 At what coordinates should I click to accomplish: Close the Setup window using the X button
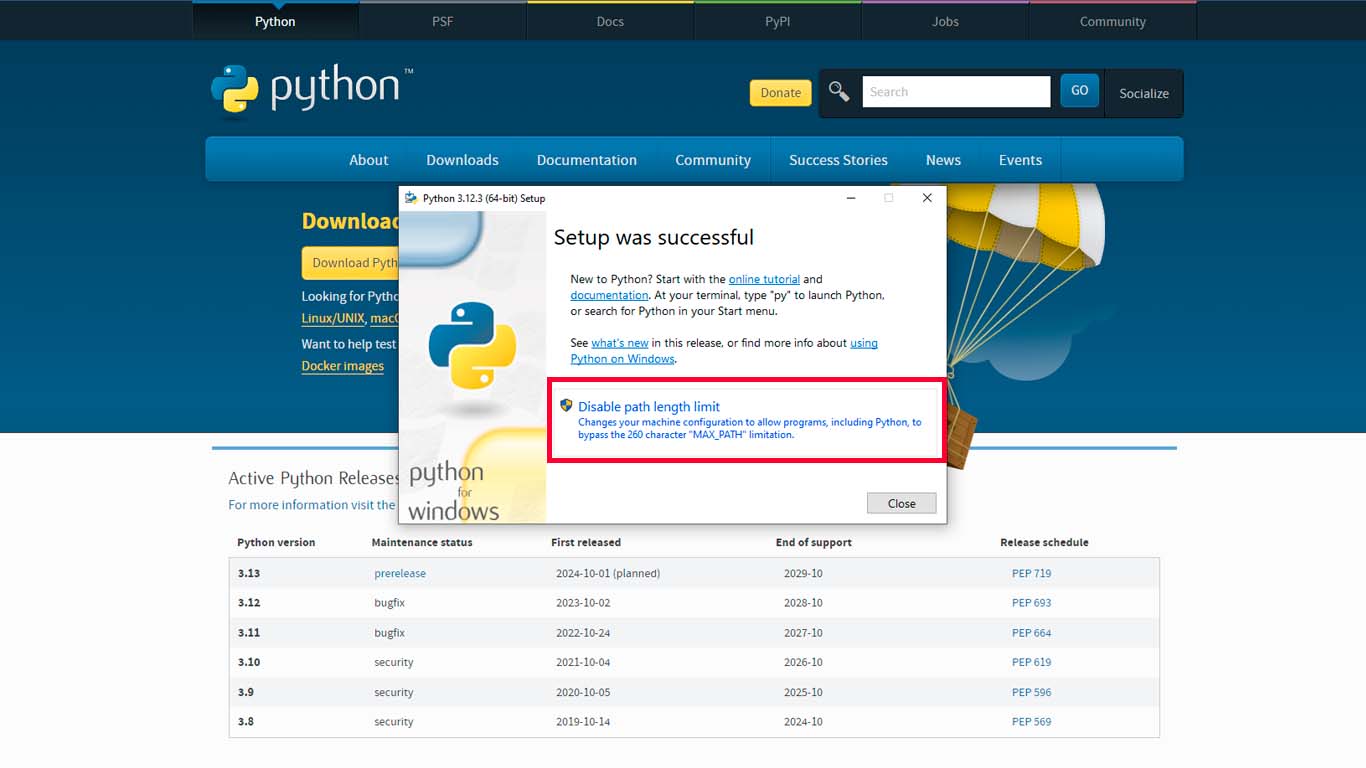pos(927,198)
